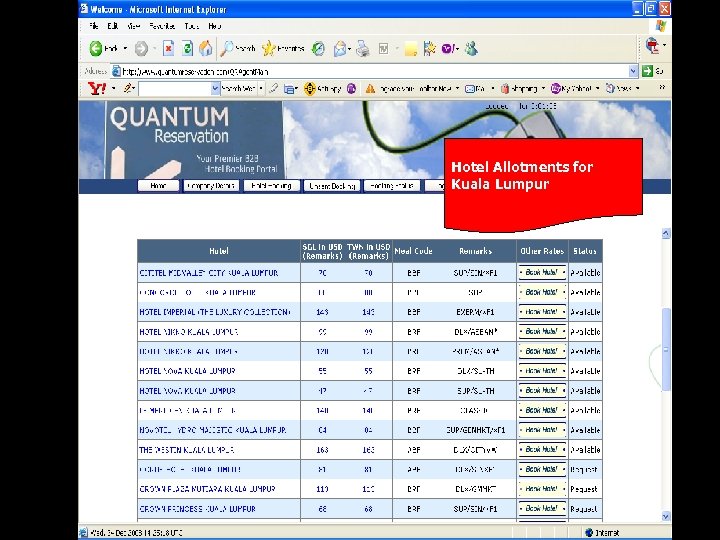Open the Search magnifier toolbar button

click(x=238, y=48)
